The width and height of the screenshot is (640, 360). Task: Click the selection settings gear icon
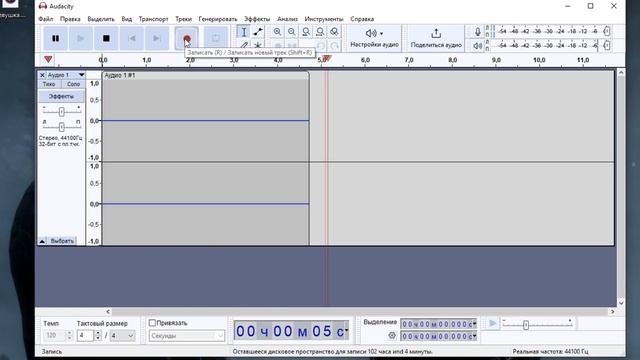point(392,336)
